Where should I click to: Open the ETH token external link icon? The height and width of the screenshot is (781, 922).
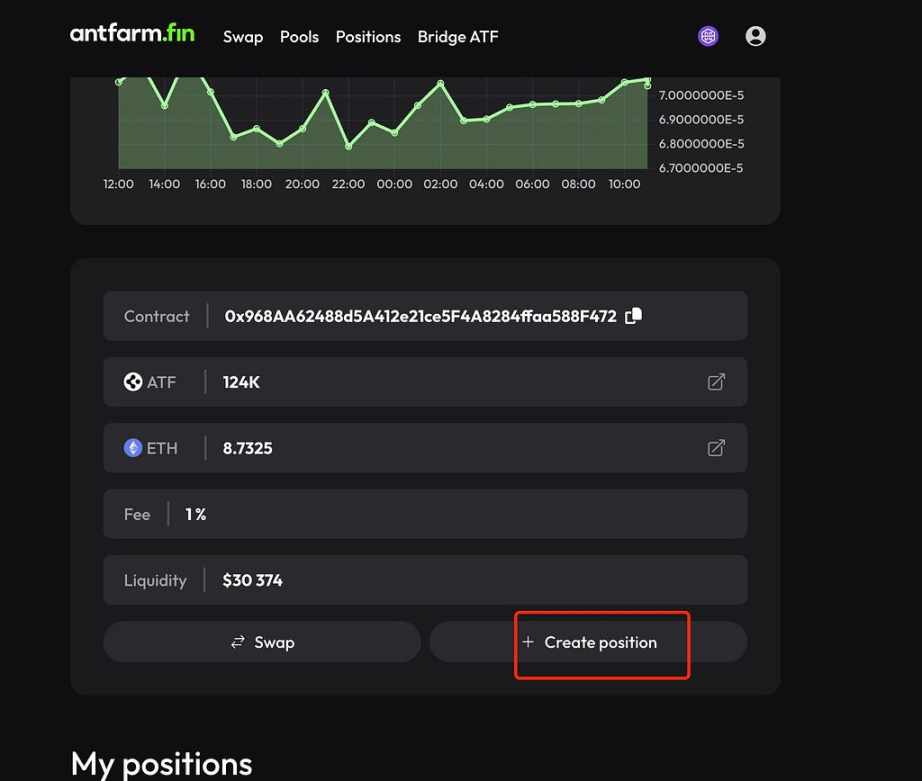tap(716, 448)
